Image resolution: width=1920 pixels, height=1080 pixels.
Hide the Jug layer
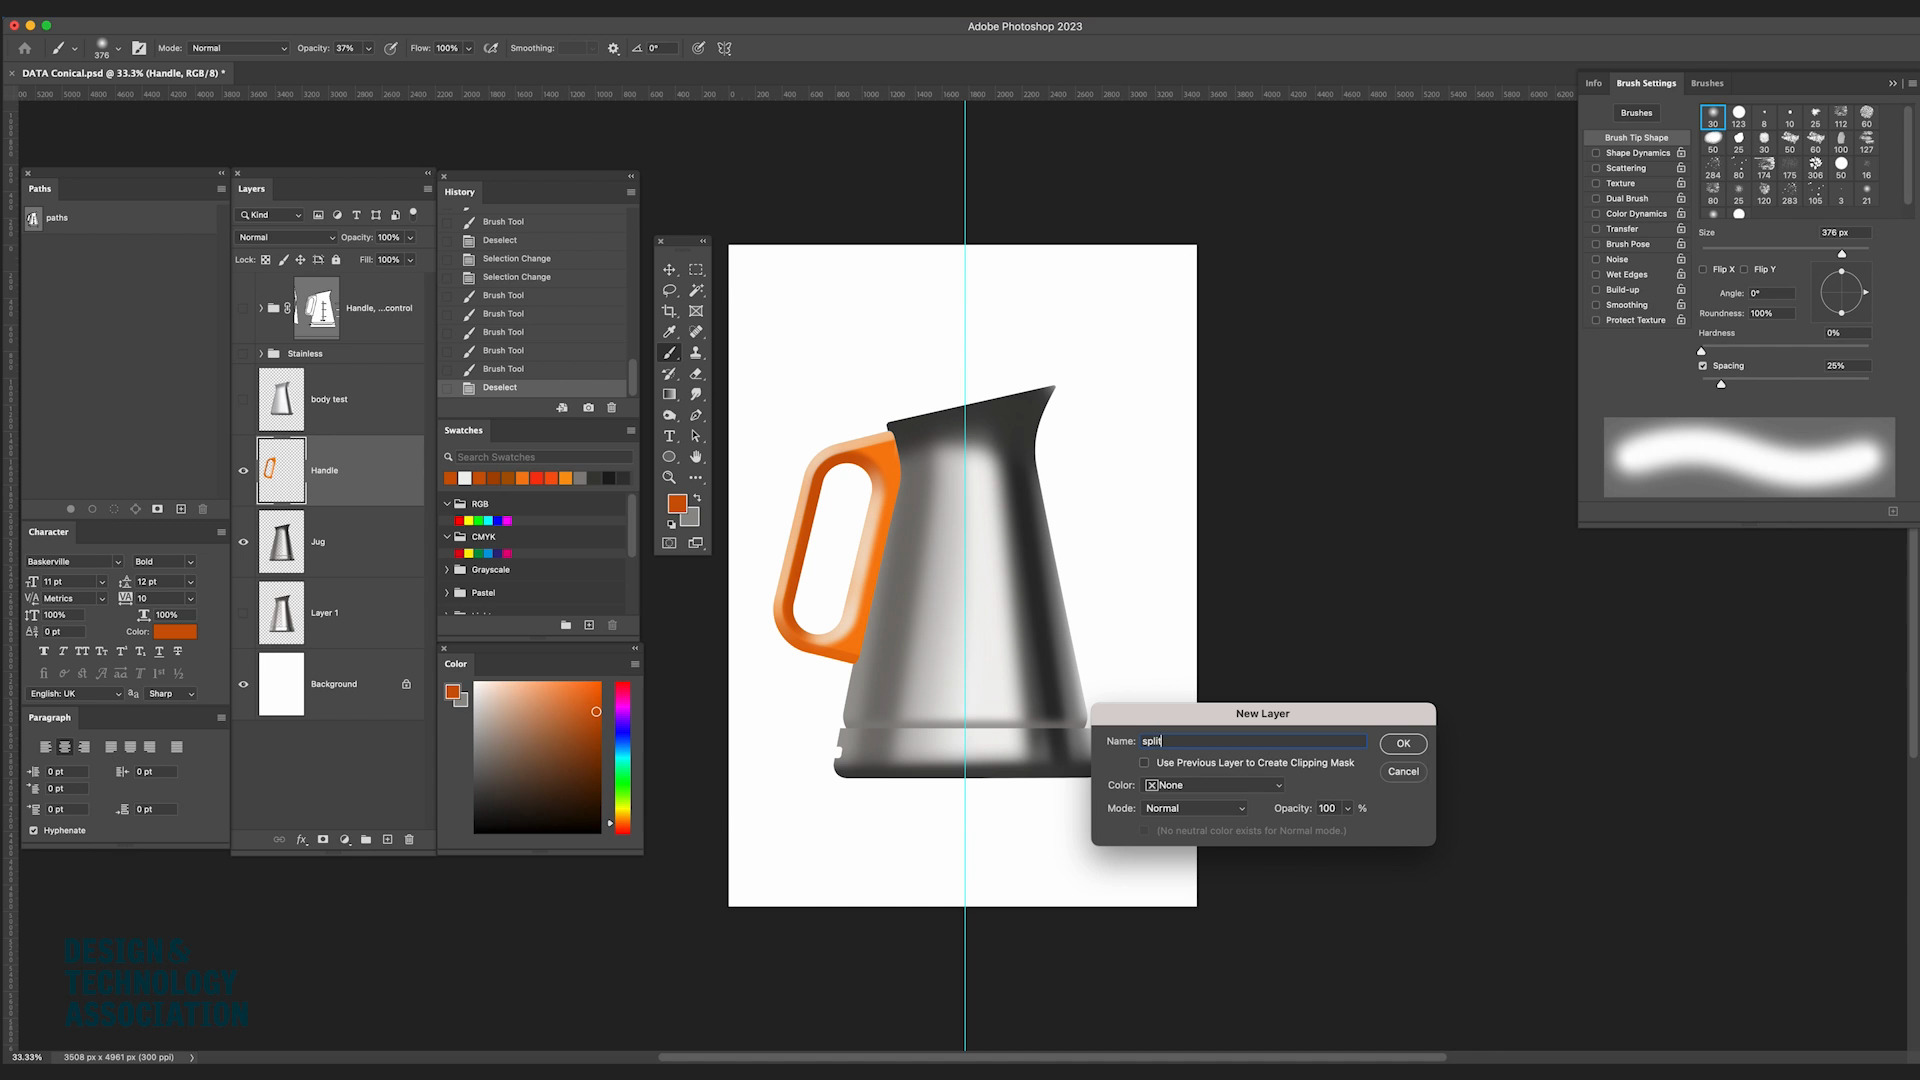[x=243, y=542]
